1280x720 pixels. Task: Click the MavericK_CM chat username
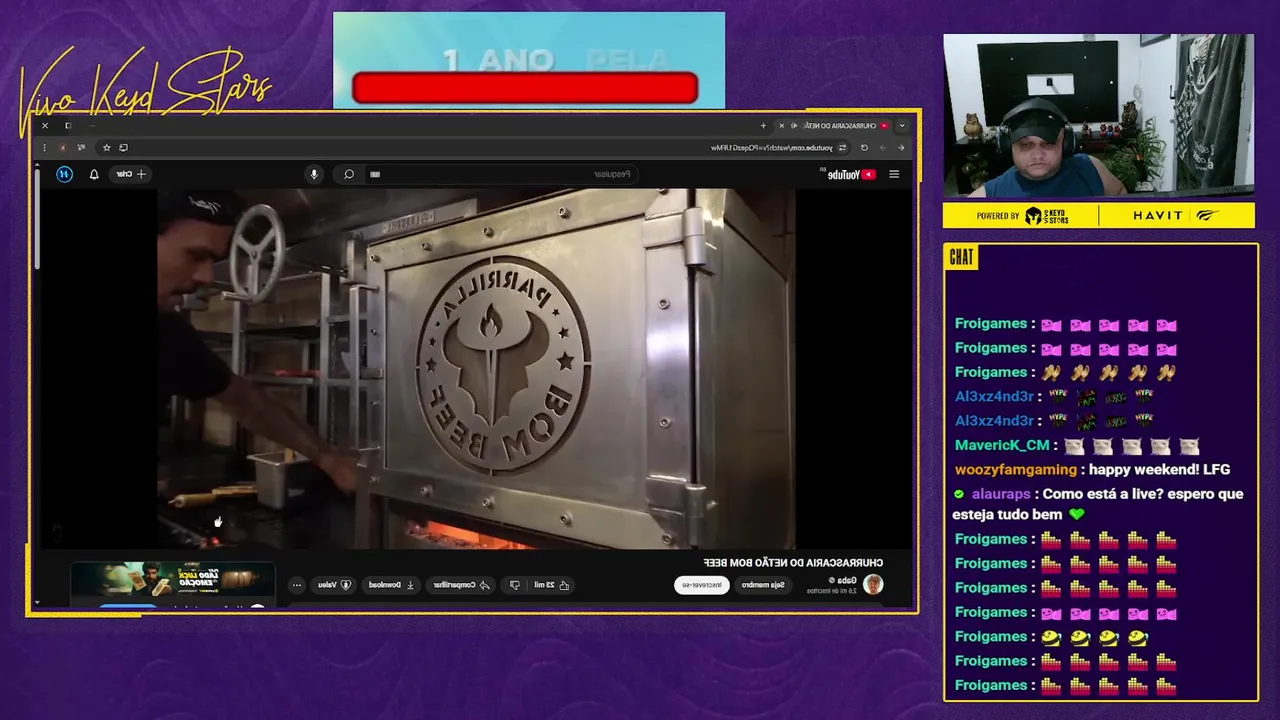[x=1002, y=445]
